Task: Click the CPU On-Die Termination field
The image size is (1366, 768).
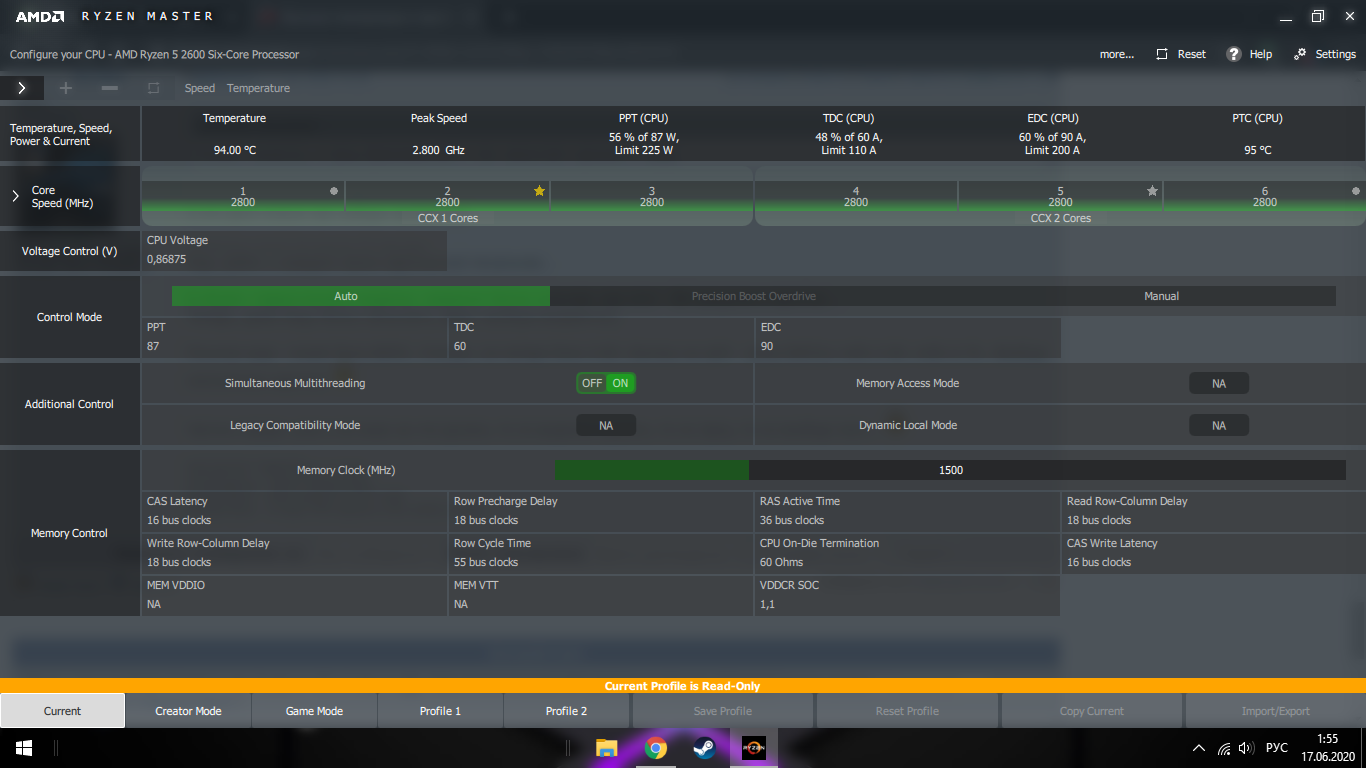Action: [x=908, y=553]
